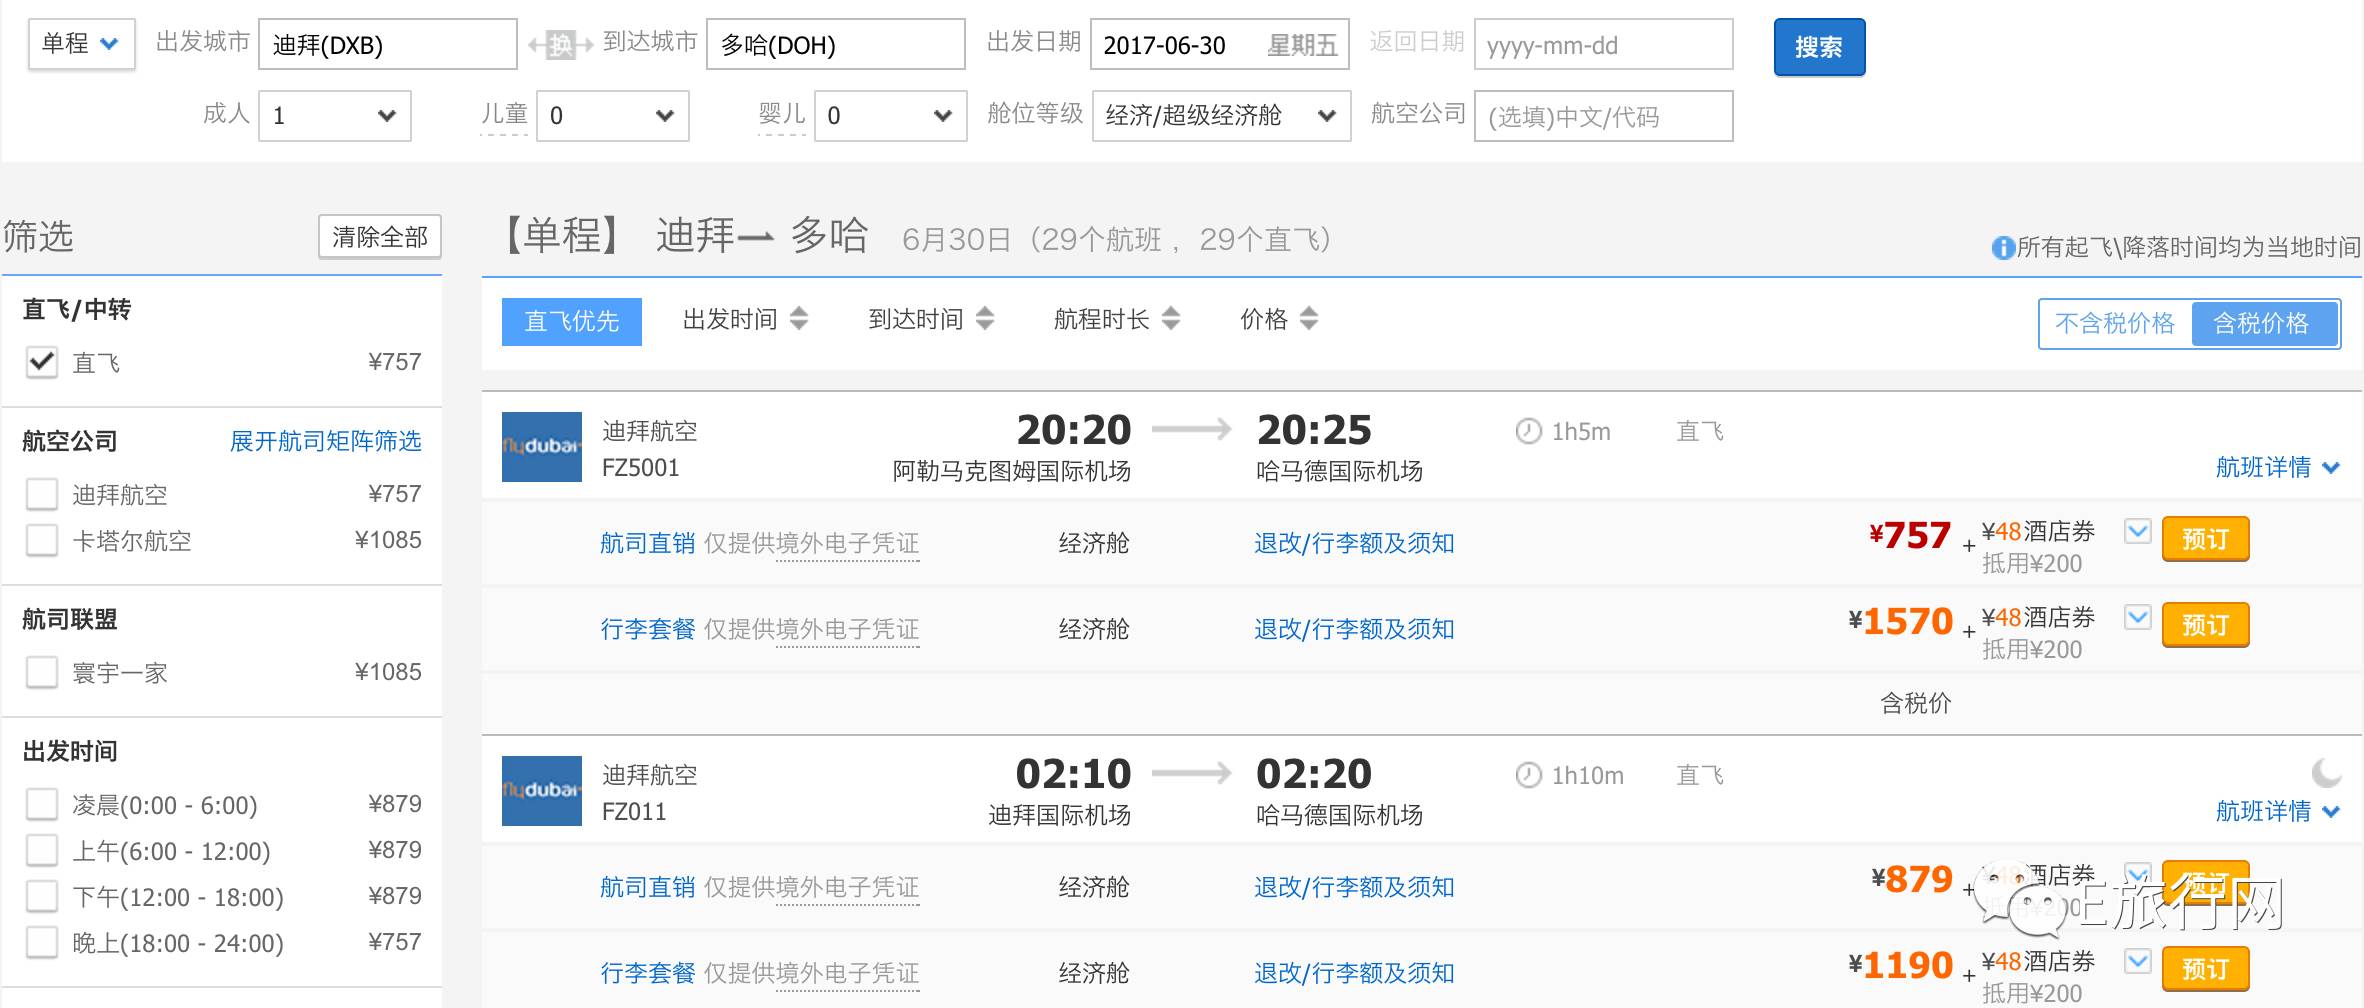Screen dimensions: 2364x1008
Task: Click the sort arrows beside 出发时间
Action: 798,319
